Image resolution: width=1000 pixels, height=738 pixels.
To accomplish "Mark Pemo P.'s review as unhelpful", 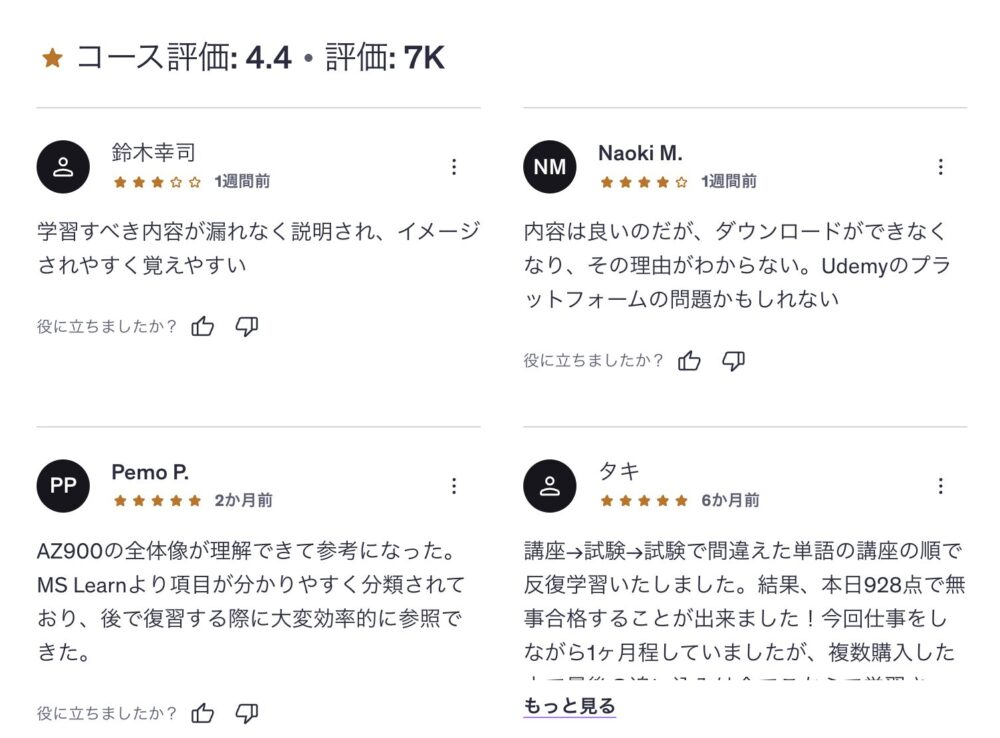I will [x=246, y=713].
